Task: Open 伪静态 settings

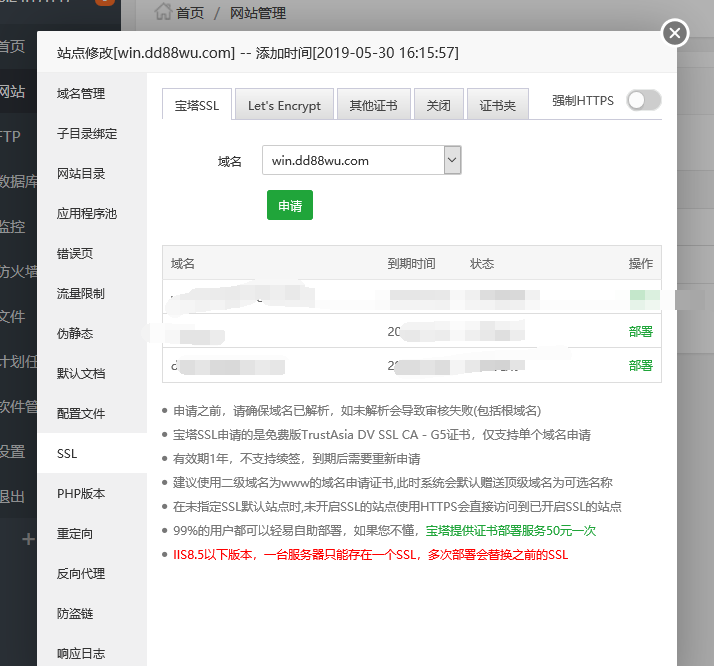Action: pyautogui.click(x=92, y=334)
